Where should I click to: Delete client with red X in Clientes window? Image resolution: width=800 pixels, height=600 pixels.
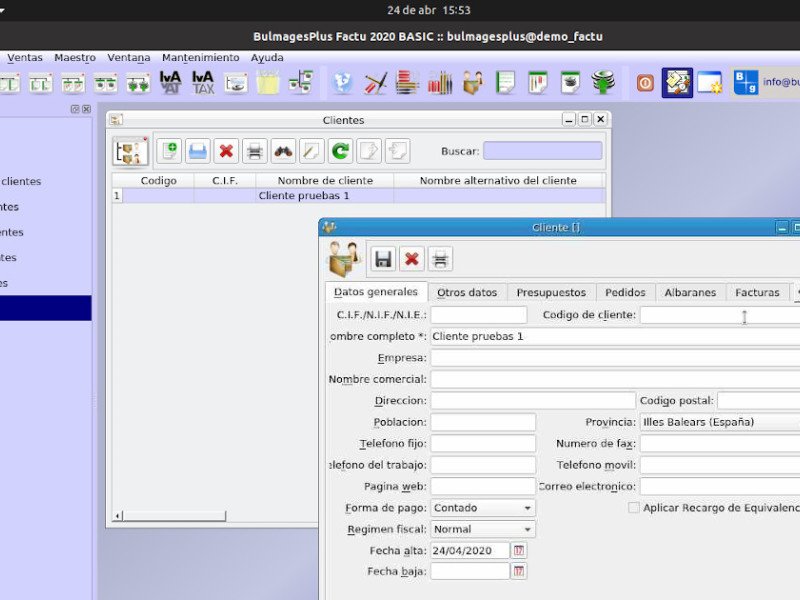point(226,151)
